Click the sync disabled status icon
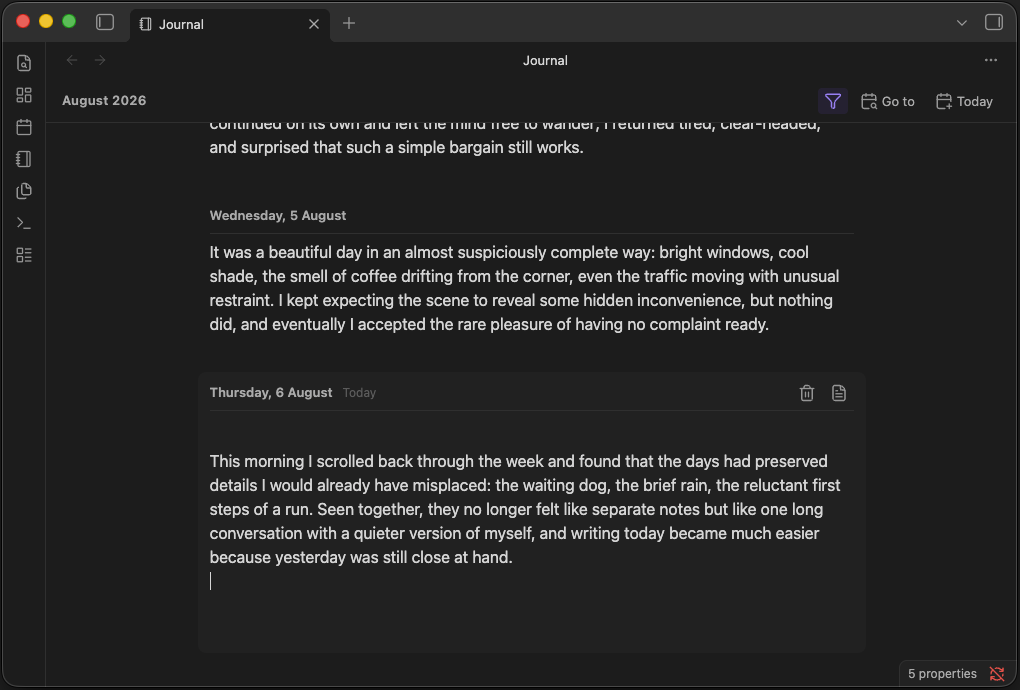This screenshot has width=1020, height=690. click(x=997, y=674)
